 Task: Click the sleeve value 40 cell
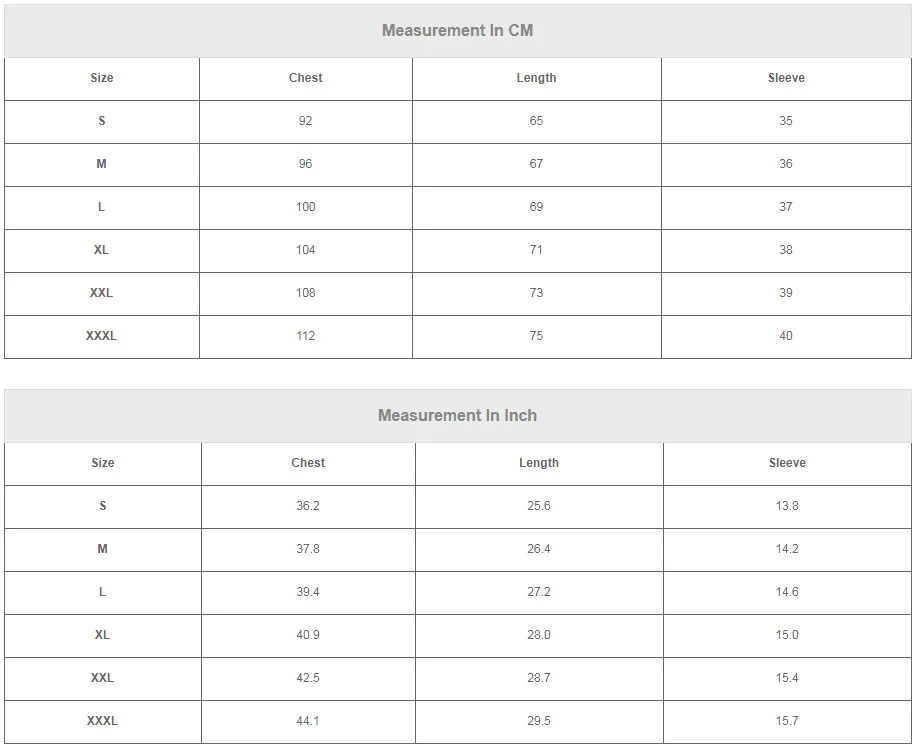pos(786,337)
